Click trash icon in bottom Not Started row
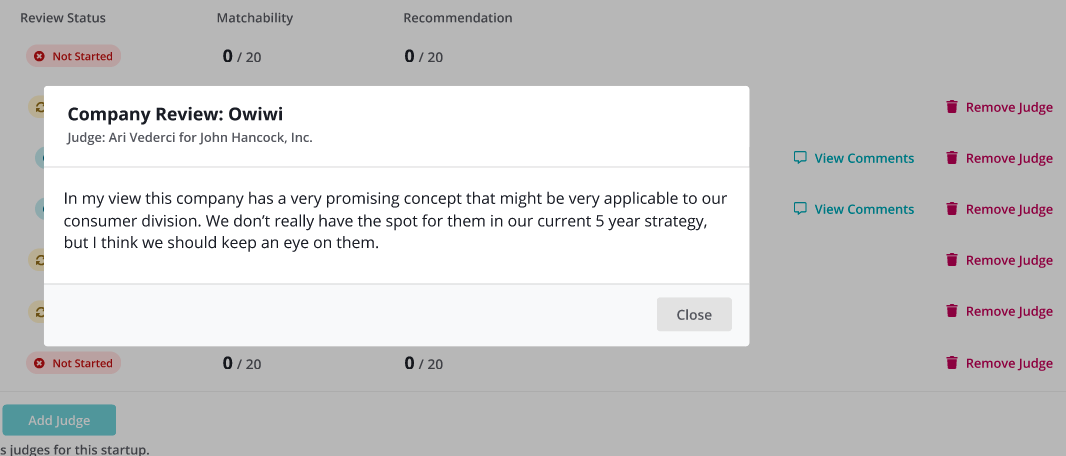Viewport: 1066px width, 456px height. [x=952, y=363]
